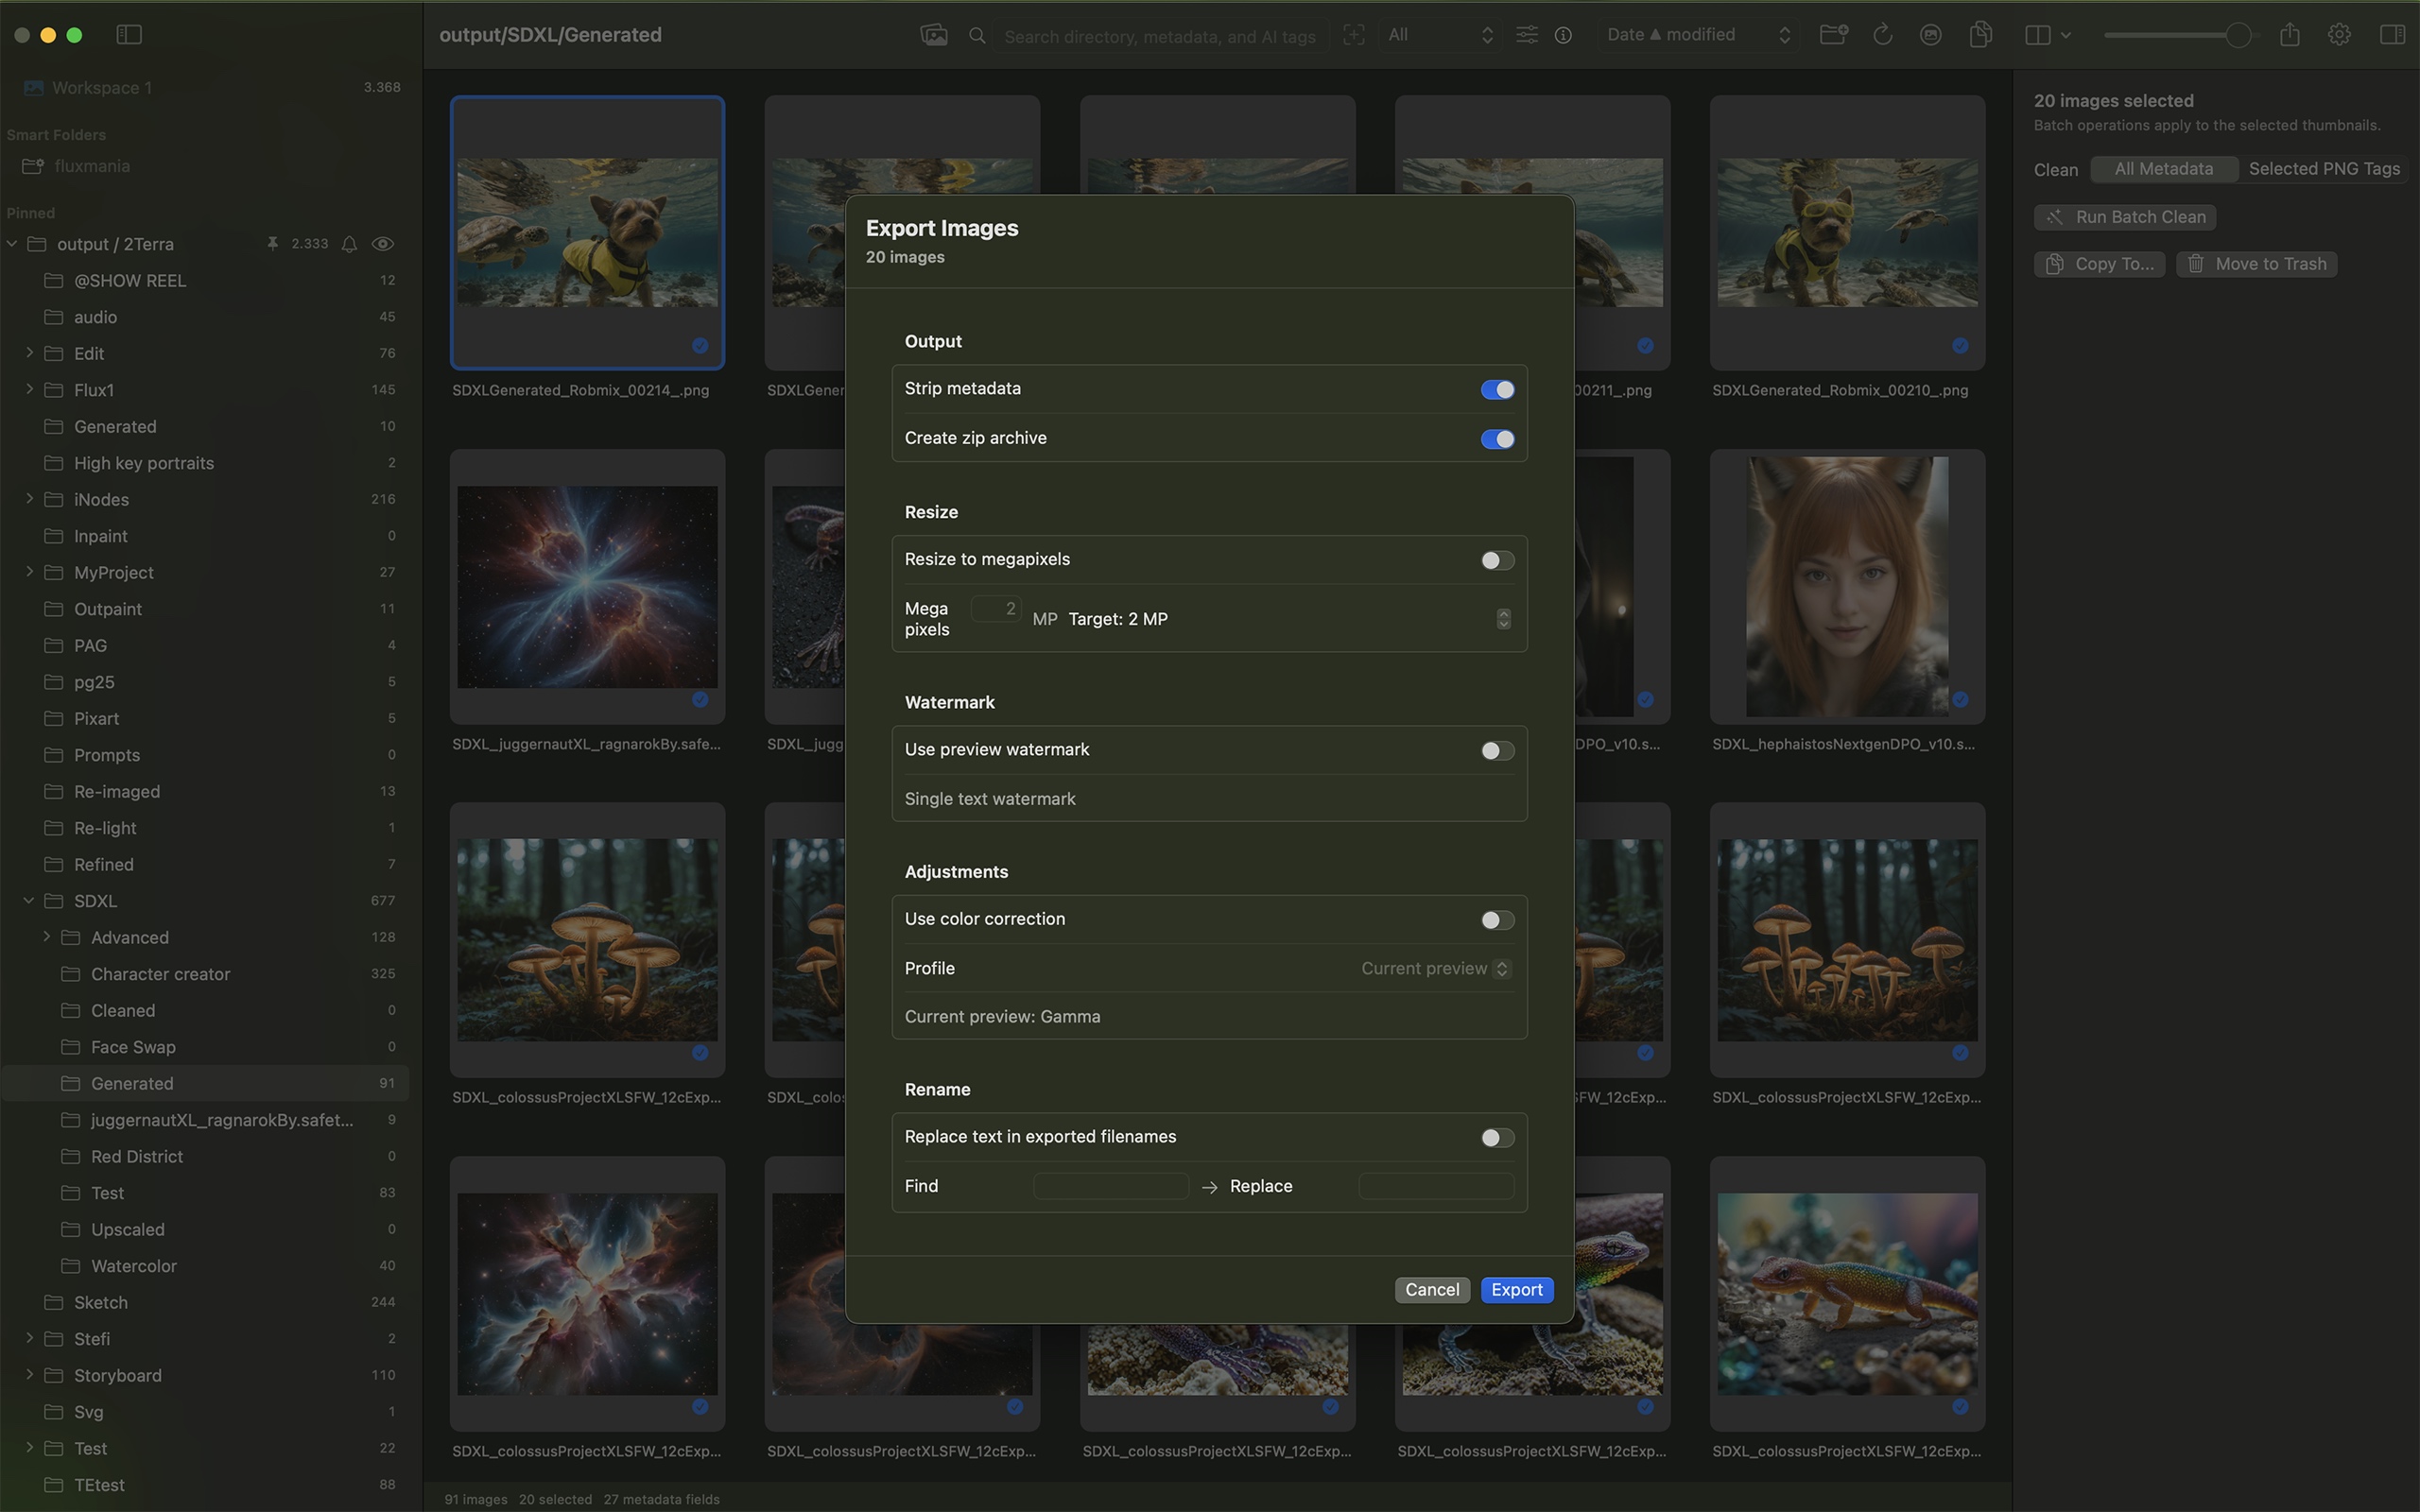The width and height of the screenshot is (2420, 1512).
Task: Expand the Advanced folder
Action: point(46,937)
